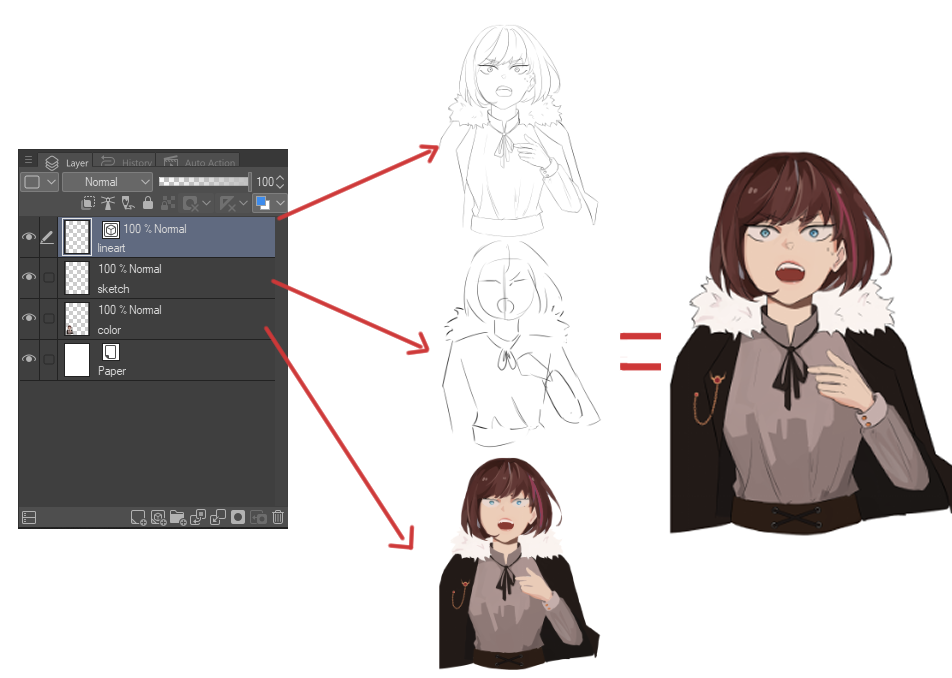952x678 pixels.
Task: Create a new vector layer
Action: click(x=158, y=517)
